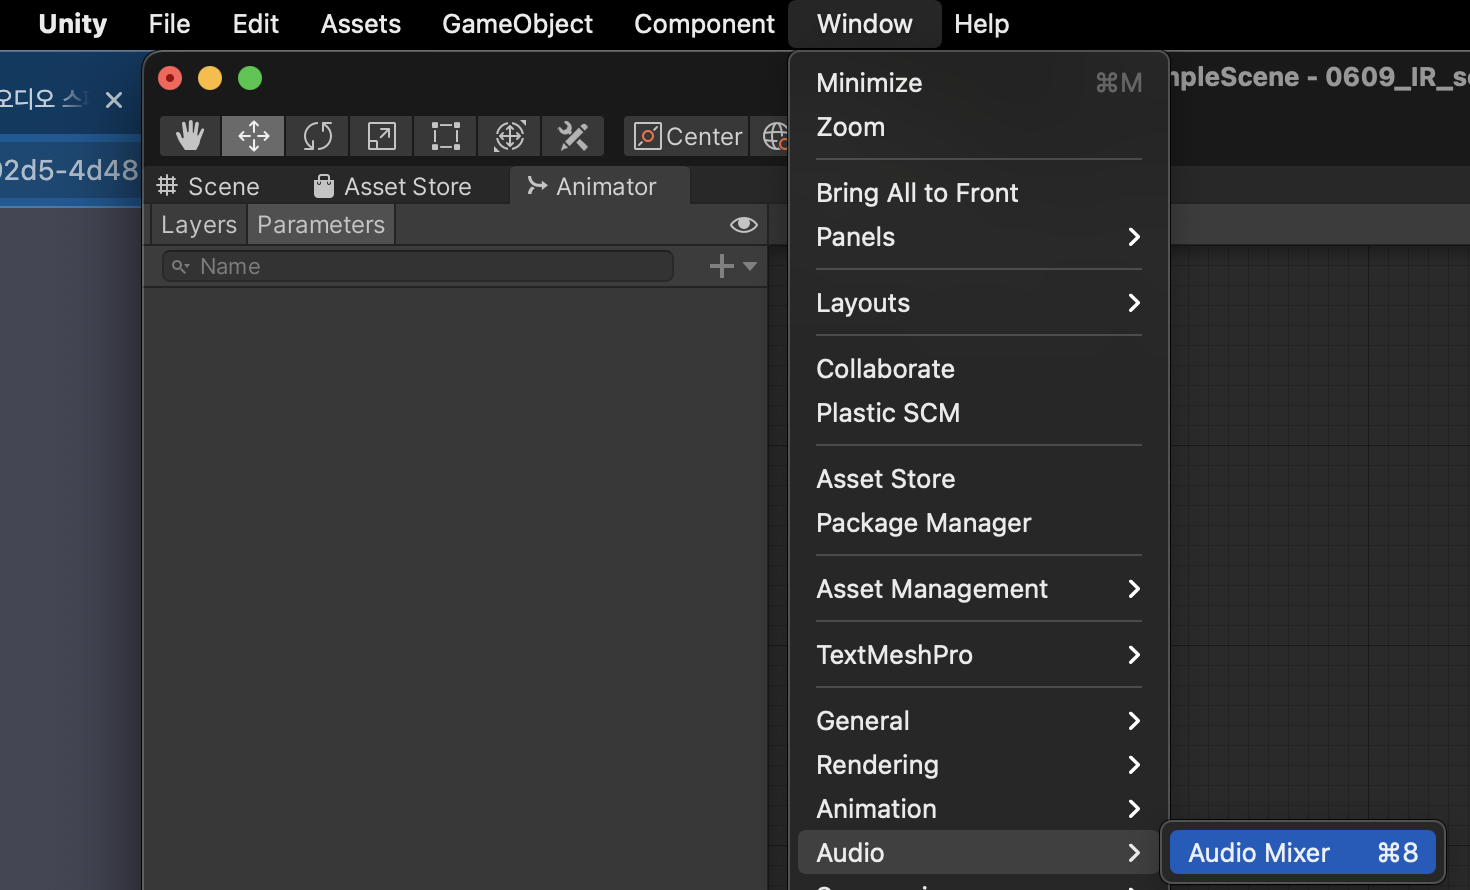This screenshot has height=890, width=1470.
Task: Expand the Rendering submenu
Action: [x=979, y=765]
